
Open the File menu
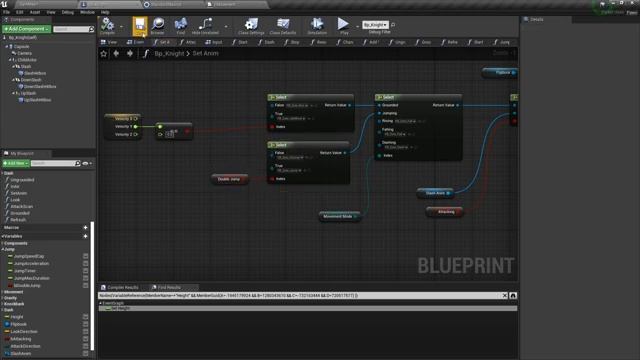(x=7, y=12)
